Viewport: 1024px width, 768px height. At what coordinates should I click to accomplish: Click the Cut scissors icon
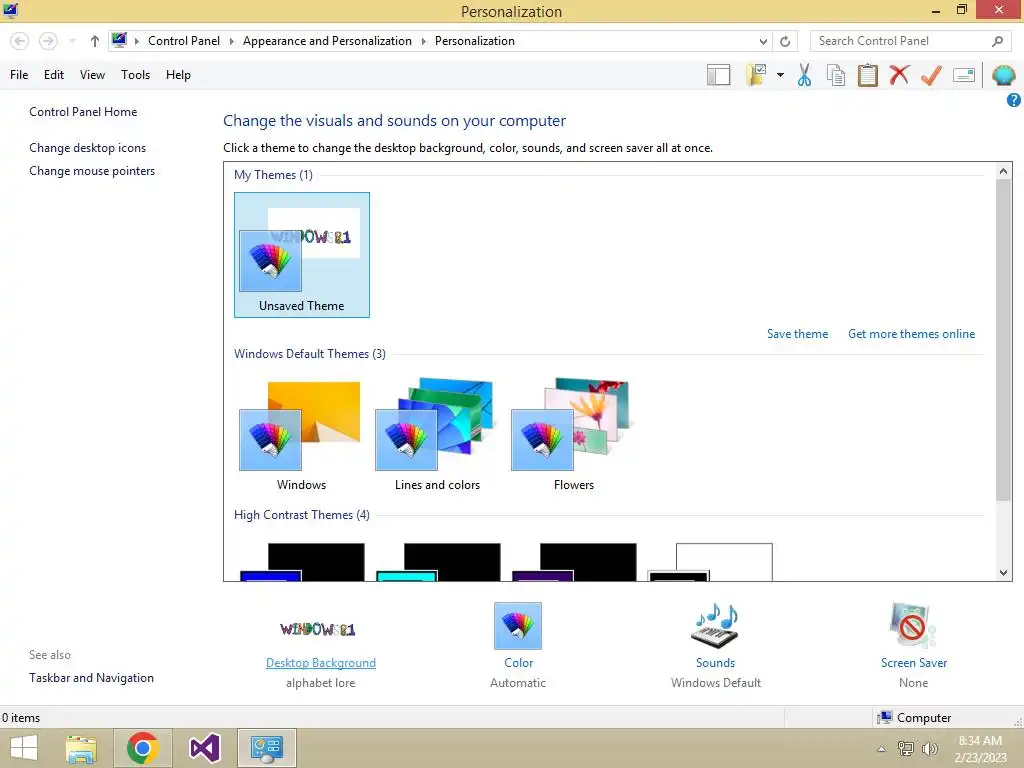coord(805,75)
